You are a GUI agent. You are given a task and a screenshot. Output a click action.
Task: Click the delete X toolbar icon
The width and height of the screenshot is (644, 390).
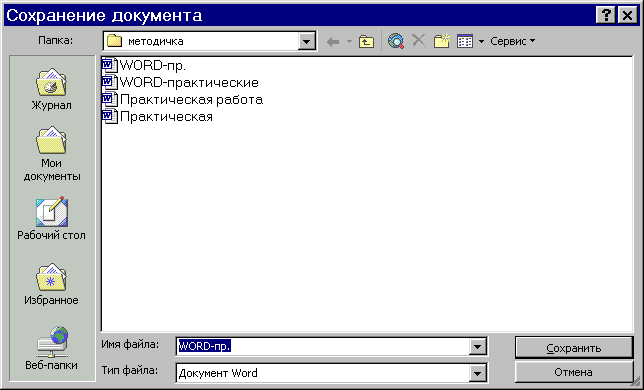pos(419,41)
